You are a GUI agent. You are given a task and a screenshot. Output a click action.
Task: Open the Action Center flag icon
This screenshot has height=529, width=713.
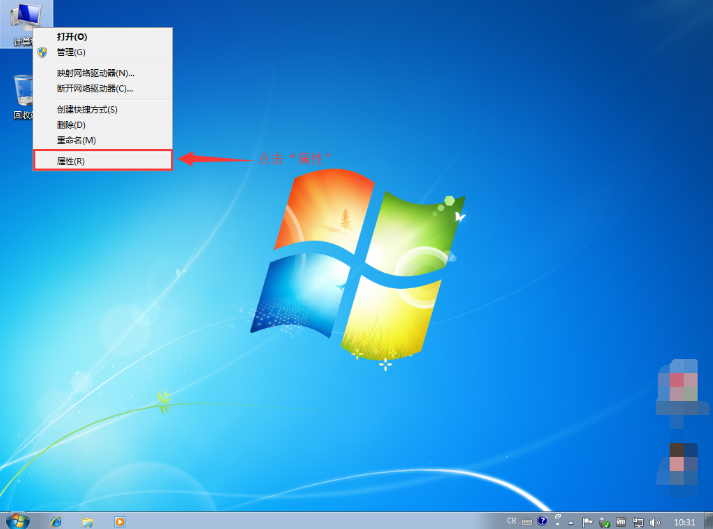(x=587, y=522)
